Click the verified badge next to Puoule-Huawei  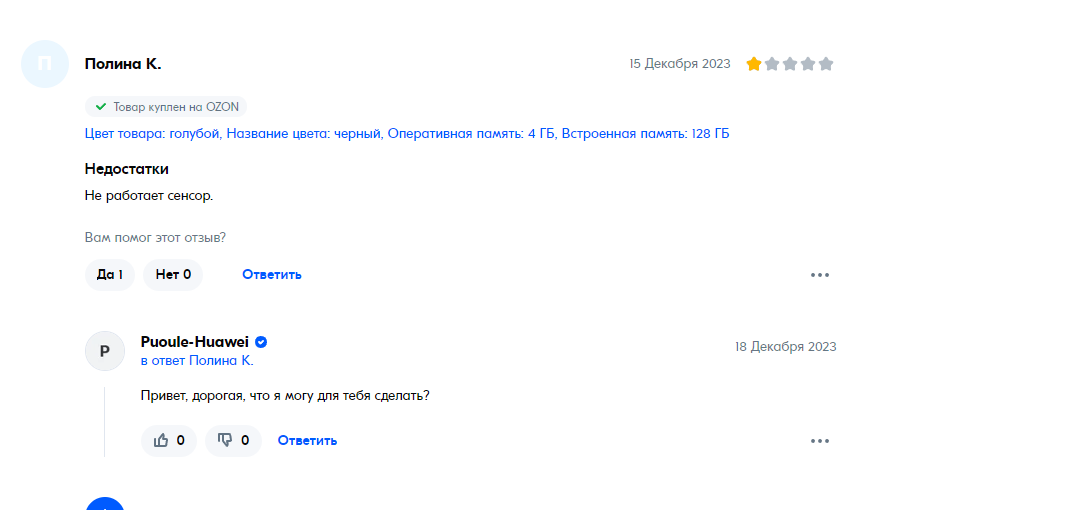click(x=261, y=342)
